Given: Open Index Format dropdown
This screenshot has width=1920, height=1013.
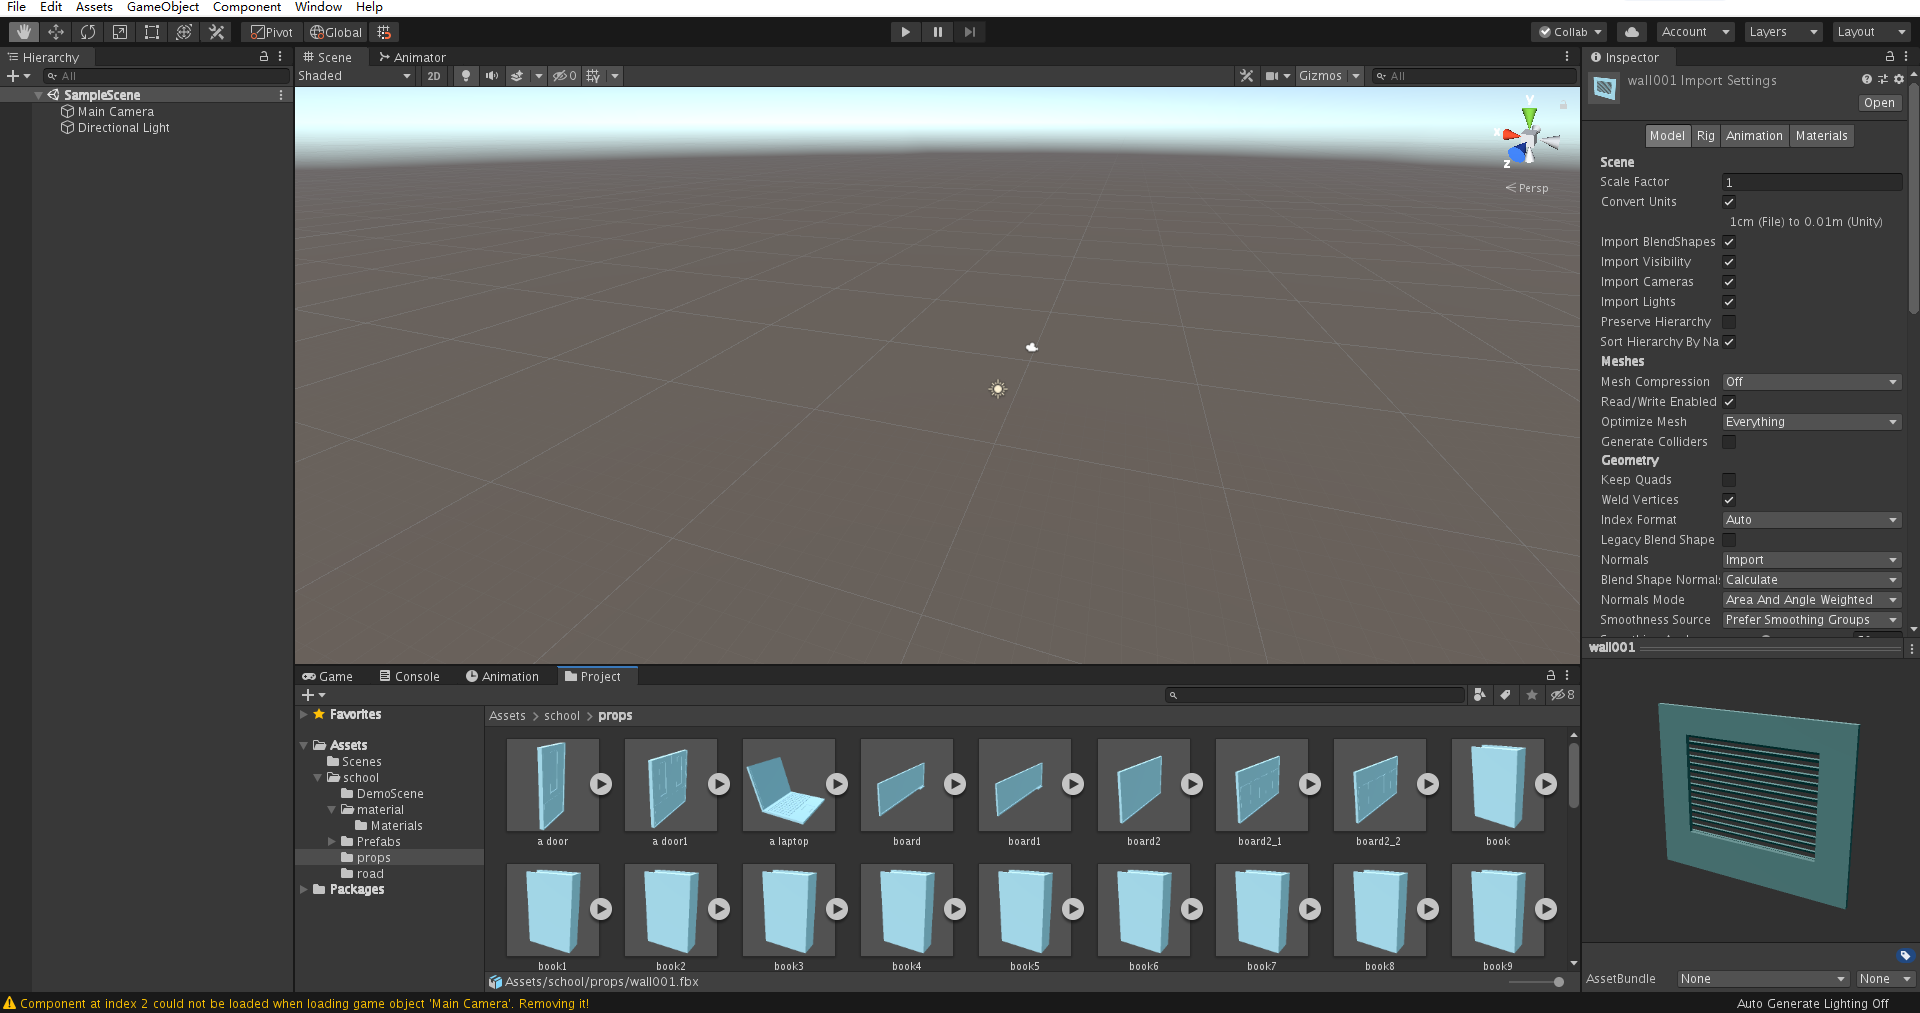Looking at the screenshot, I should [x=1811, y=520].
